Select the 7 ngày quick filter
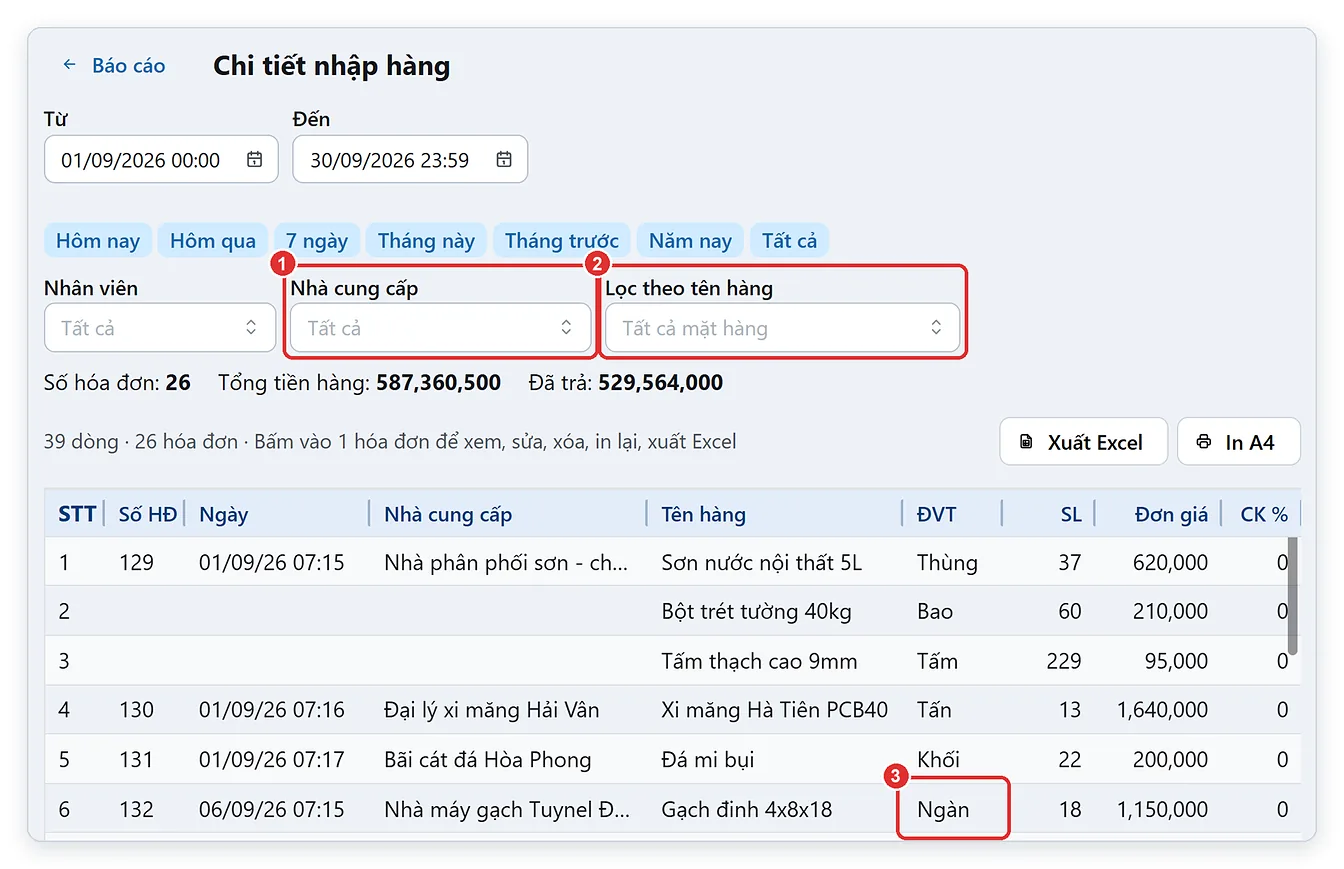The height and width of the screenshot is (869, 1344). (317, 241)
